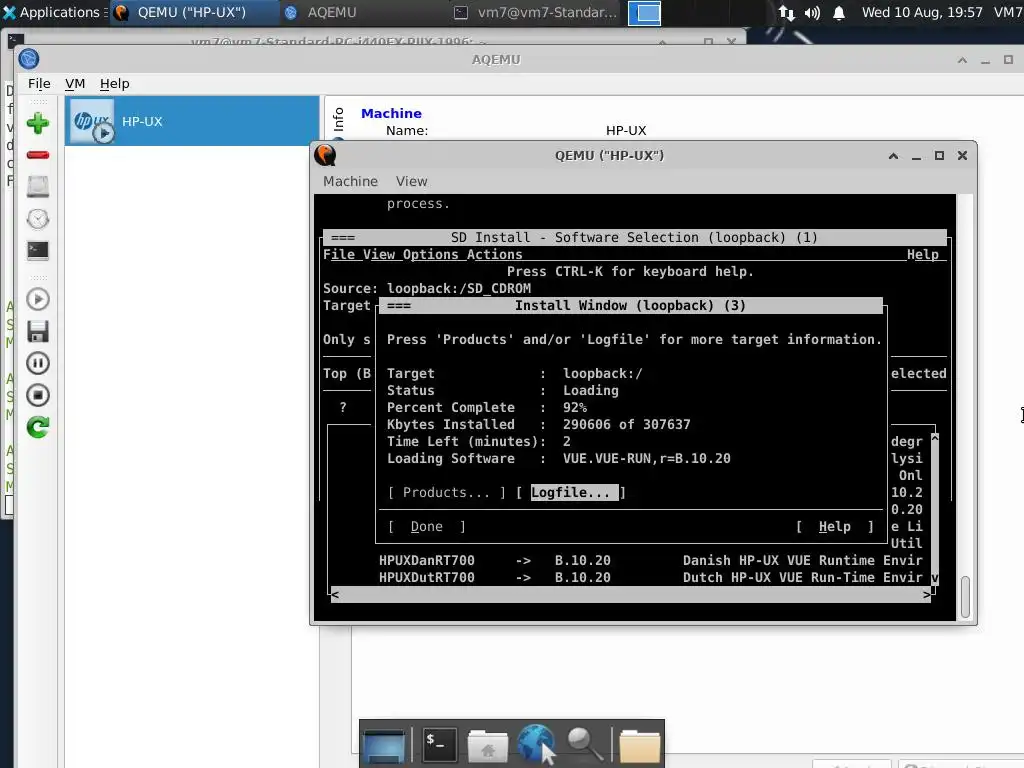
Task: Click the green plus add VM icon
Action: click(38, 123)
